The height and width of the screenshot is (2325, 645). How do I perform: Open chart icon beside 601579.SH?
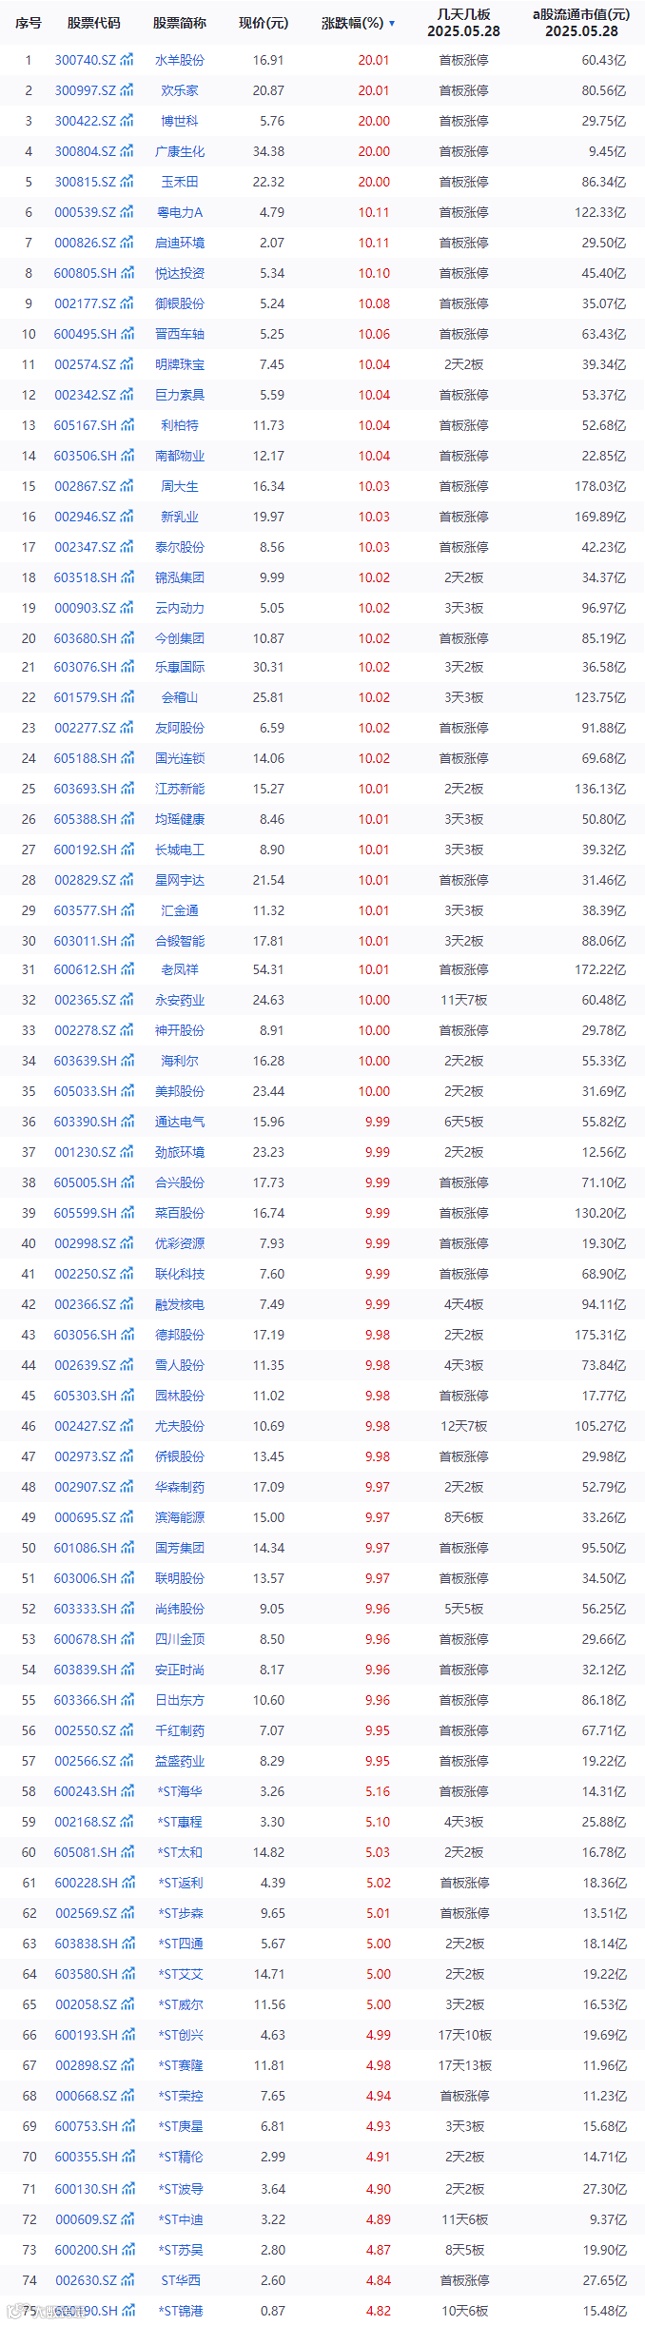pyautogui.click(x=127, y=697)
